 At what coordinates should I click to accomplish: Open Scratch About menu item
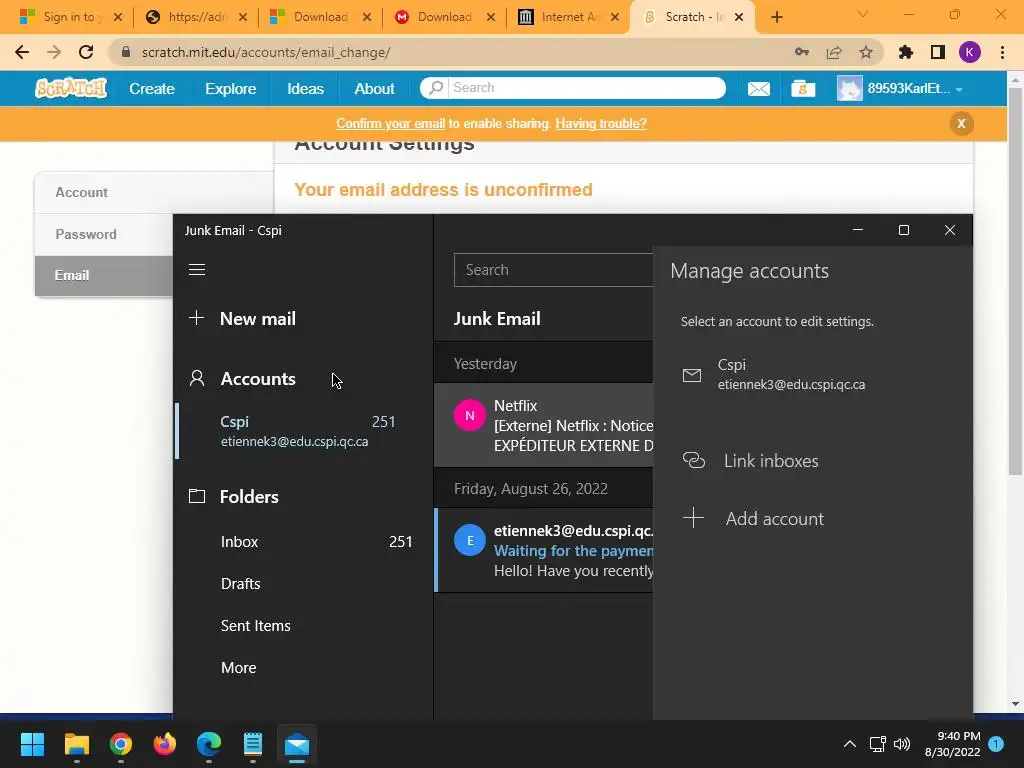tap(374, 88)
